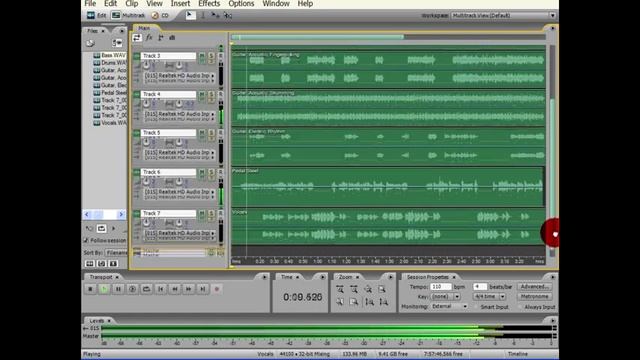The image size is (640, 360).
Task: Stop playback in Transport panel
Action: click(x=90, y=289)
